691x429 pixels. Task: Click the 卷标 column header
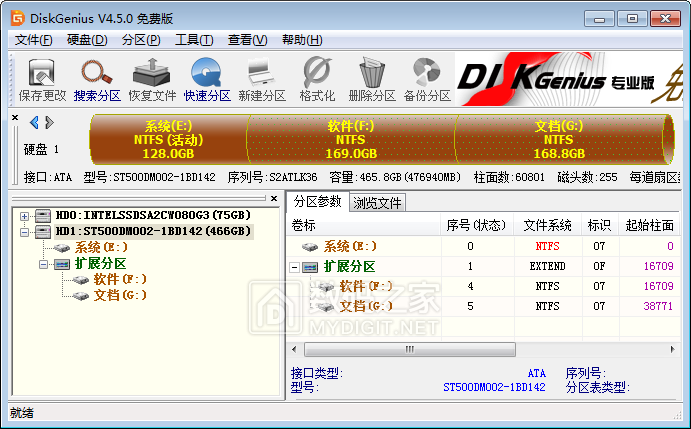364,225
